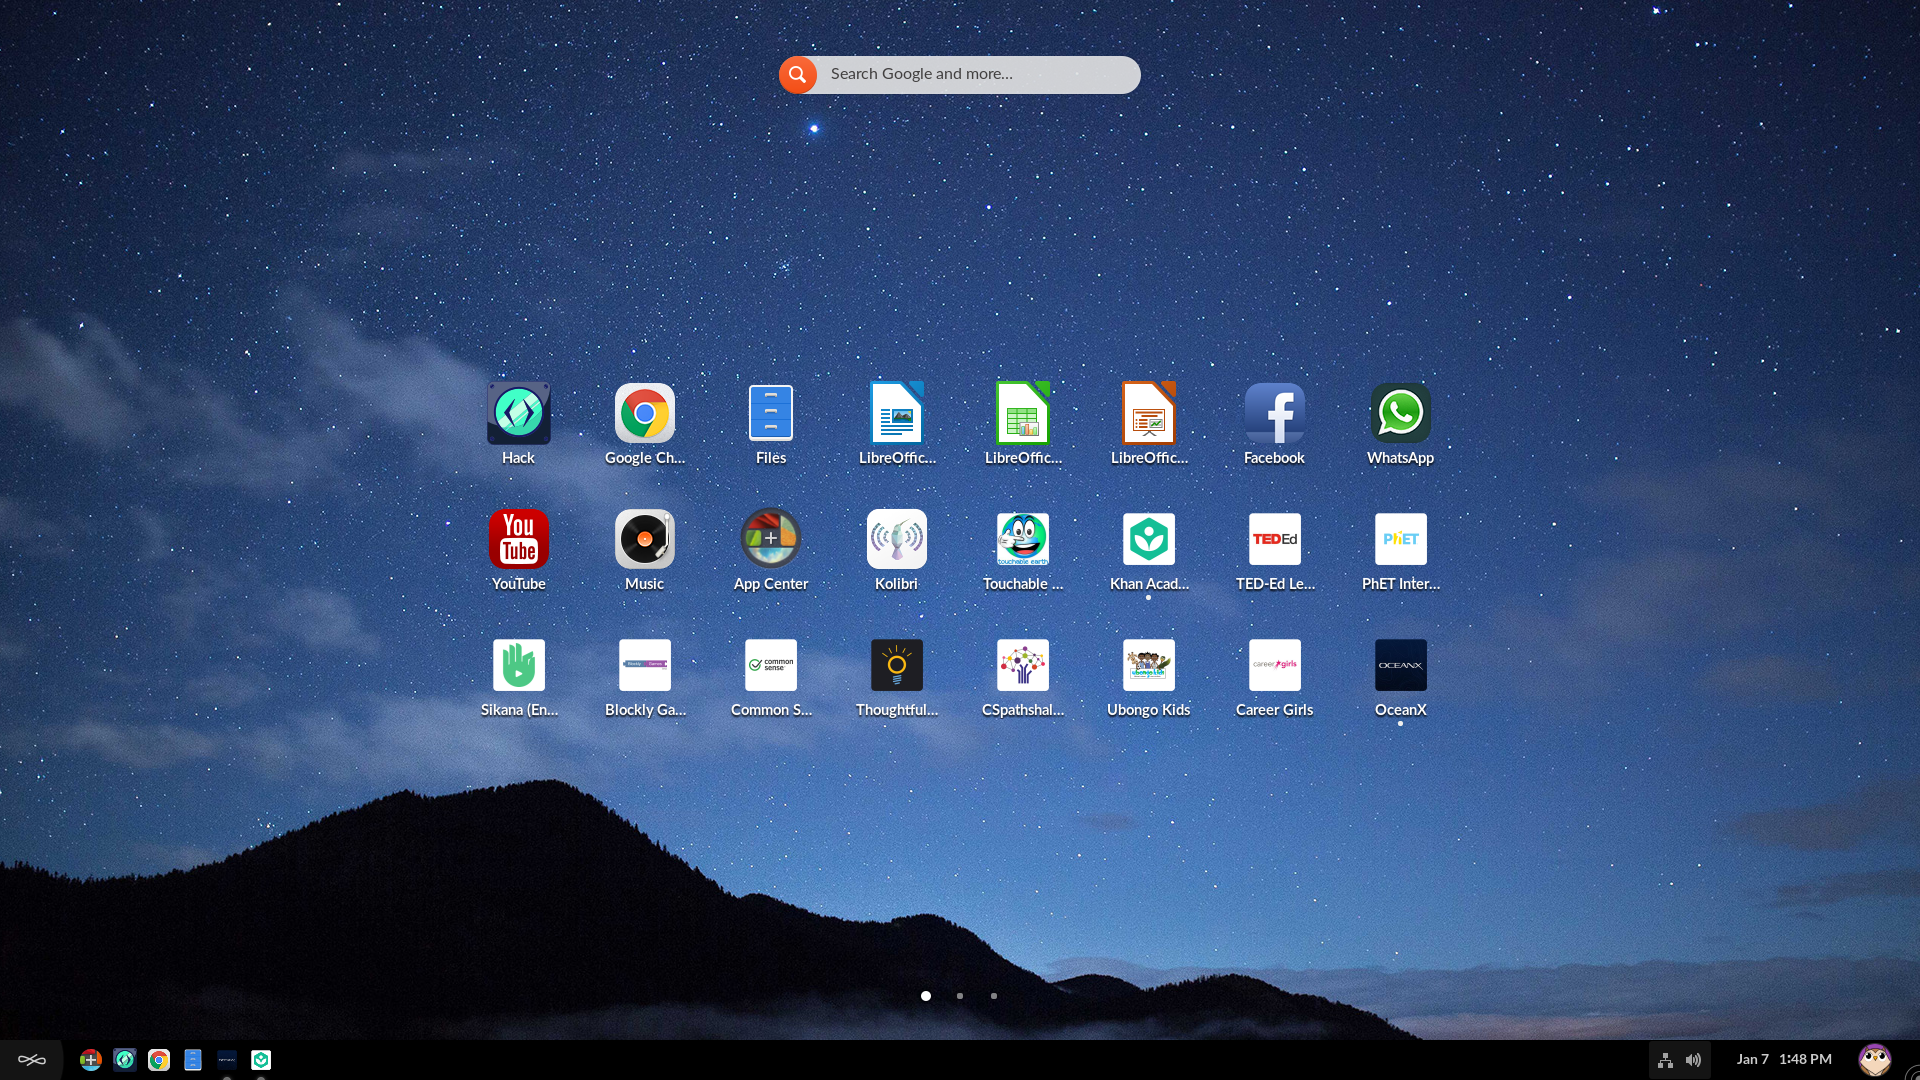
Task: Launch Google Chrome from the desktop grid
Action: click(644, 413)
